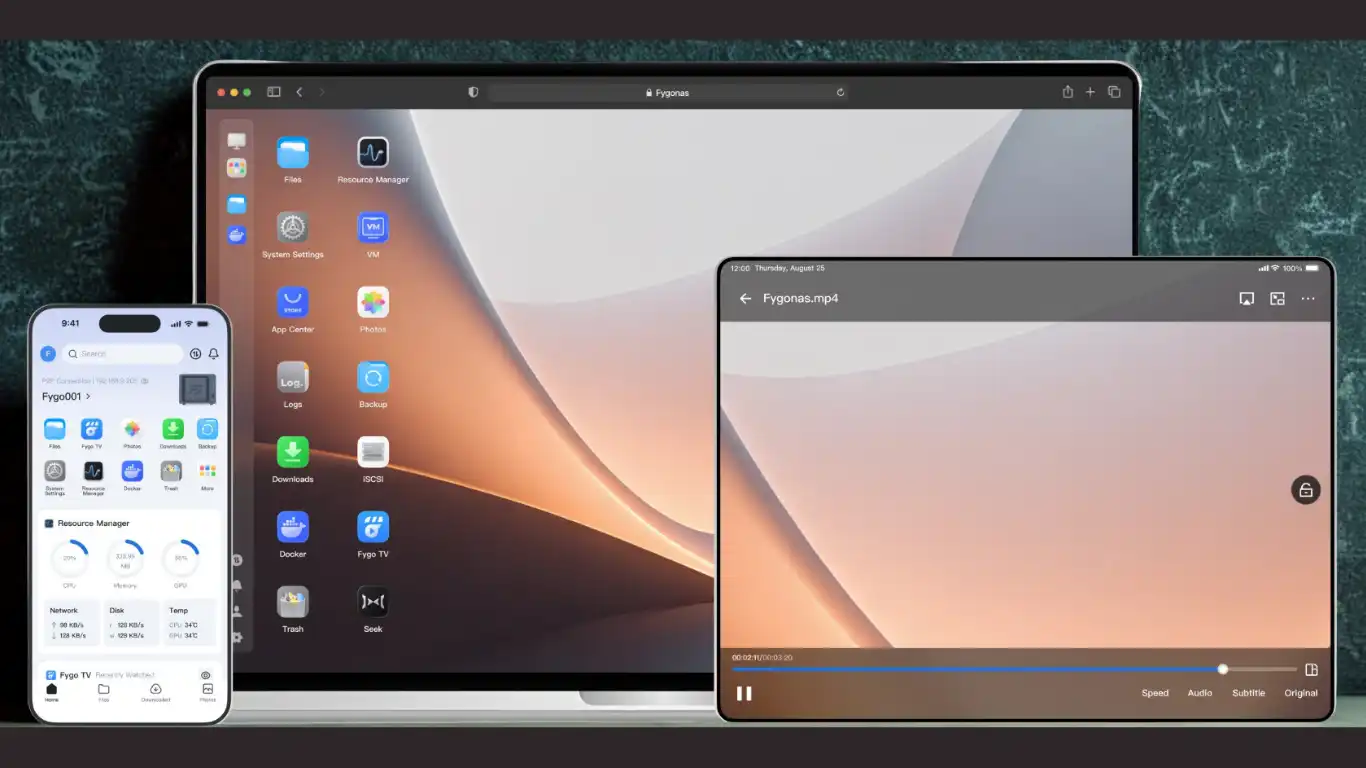Open the Files app on the laptop desktop
The height and width of the screenshot is (768, 1366).
point(293,153)
